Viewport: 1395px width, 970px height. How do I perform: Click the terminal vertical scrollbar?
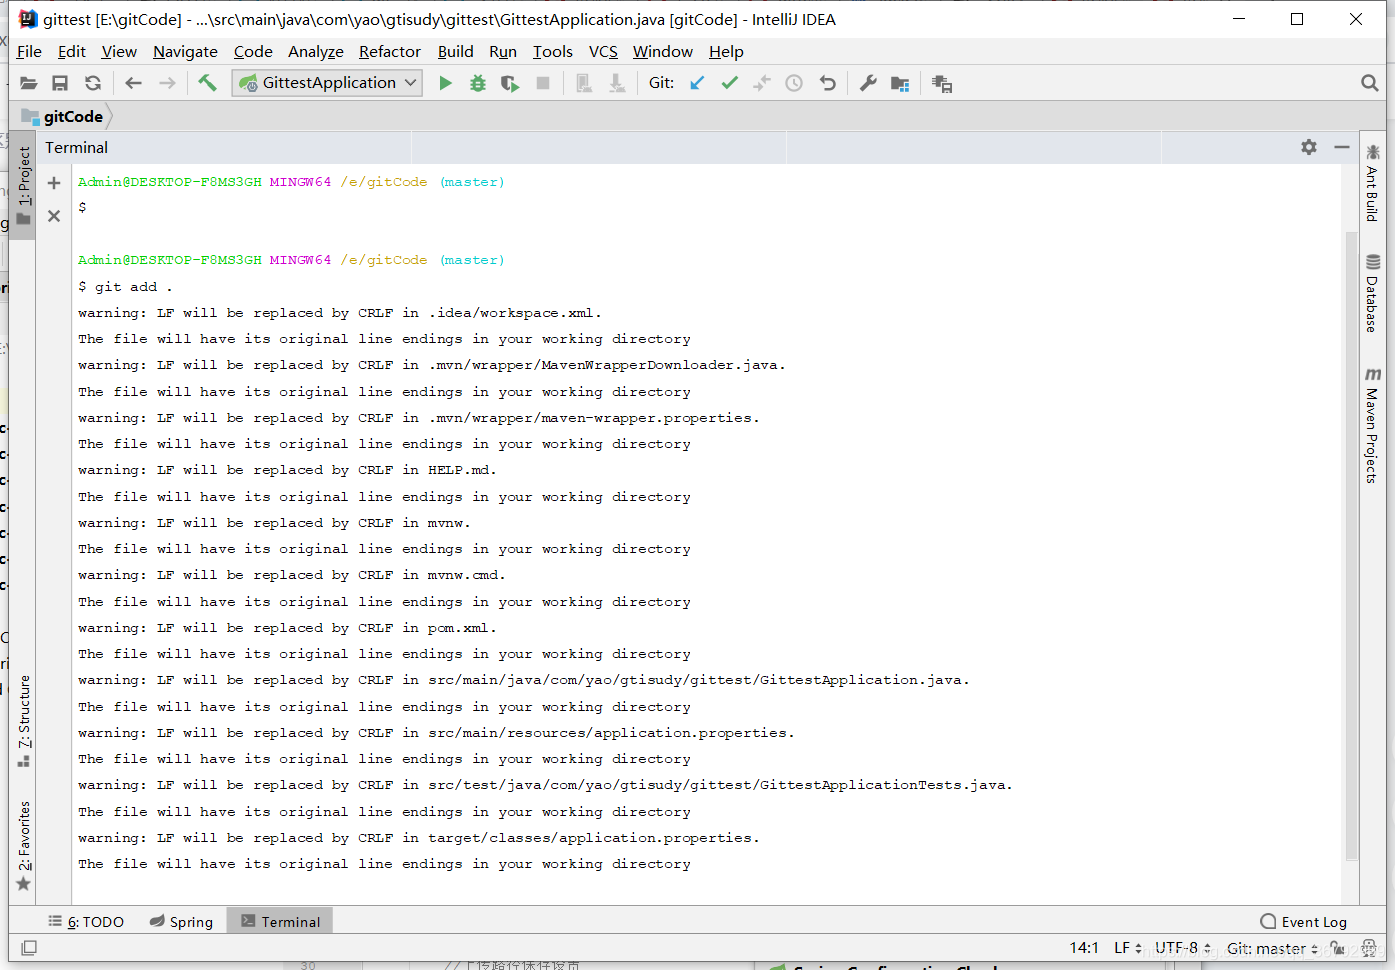[x=1351, y=545]
